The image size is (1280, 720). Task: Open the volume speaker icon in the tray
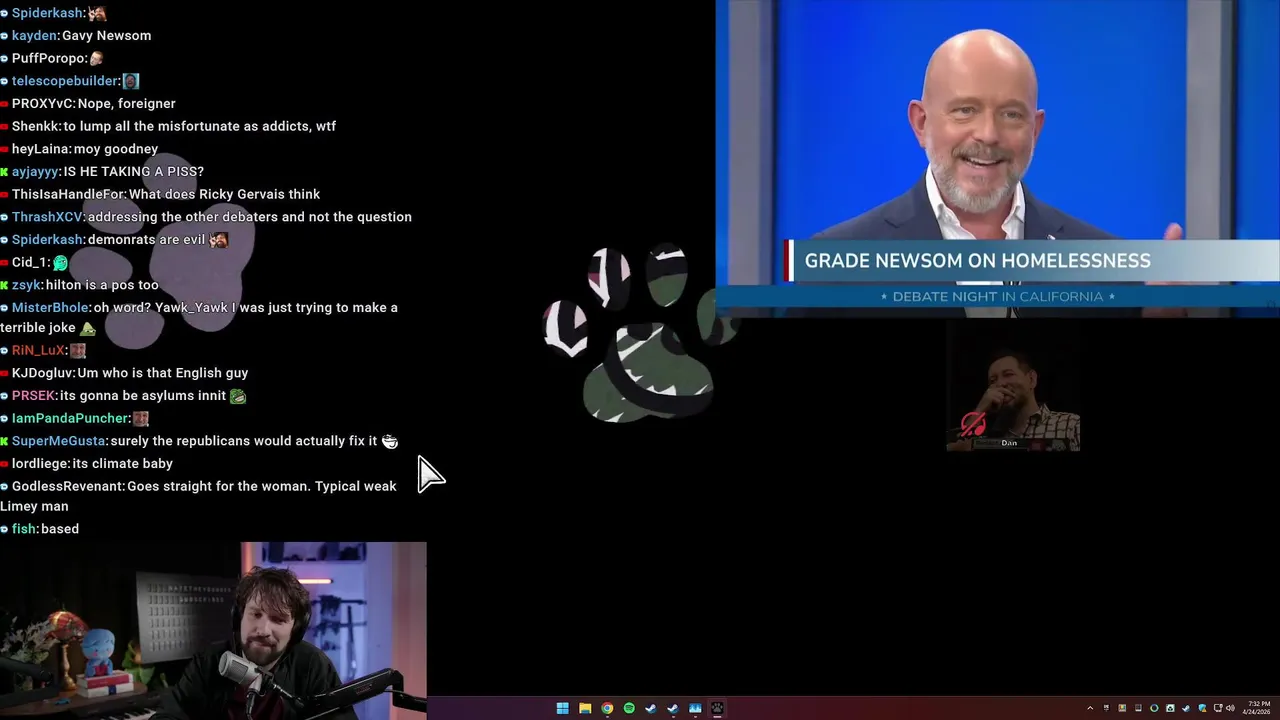(1230, 708)
